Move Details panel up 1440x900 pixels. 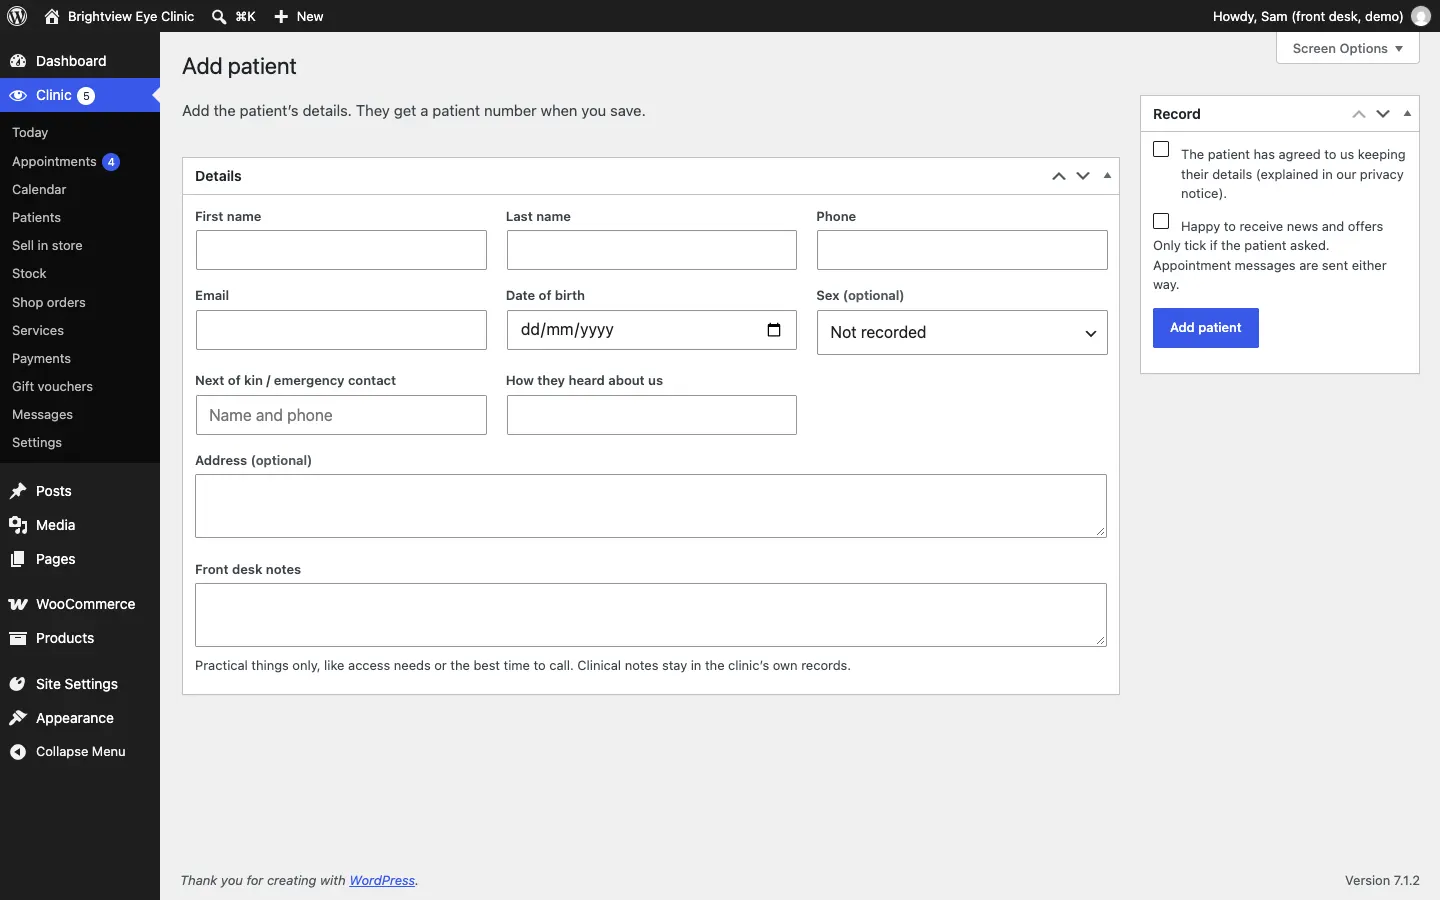pos(1059,176)
